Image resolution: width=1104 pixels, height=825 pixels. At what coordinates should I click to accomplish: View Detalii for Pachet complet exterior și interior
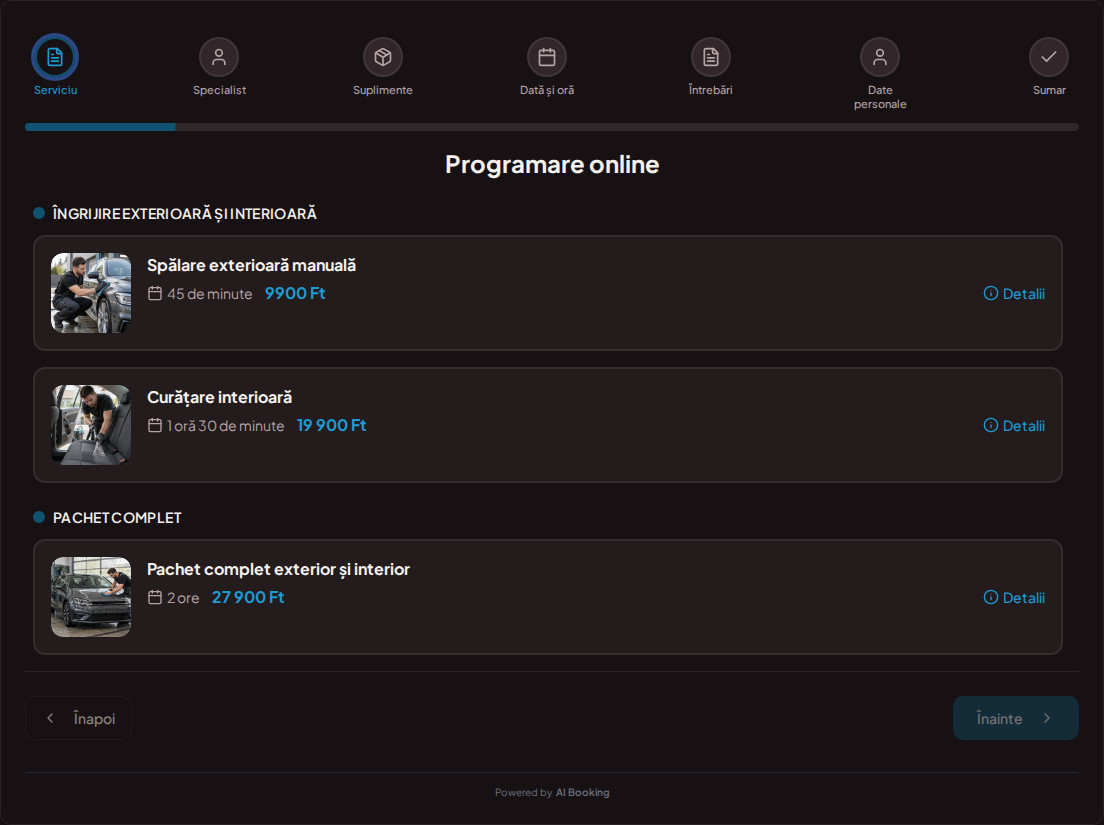(x=1014, y=598)
